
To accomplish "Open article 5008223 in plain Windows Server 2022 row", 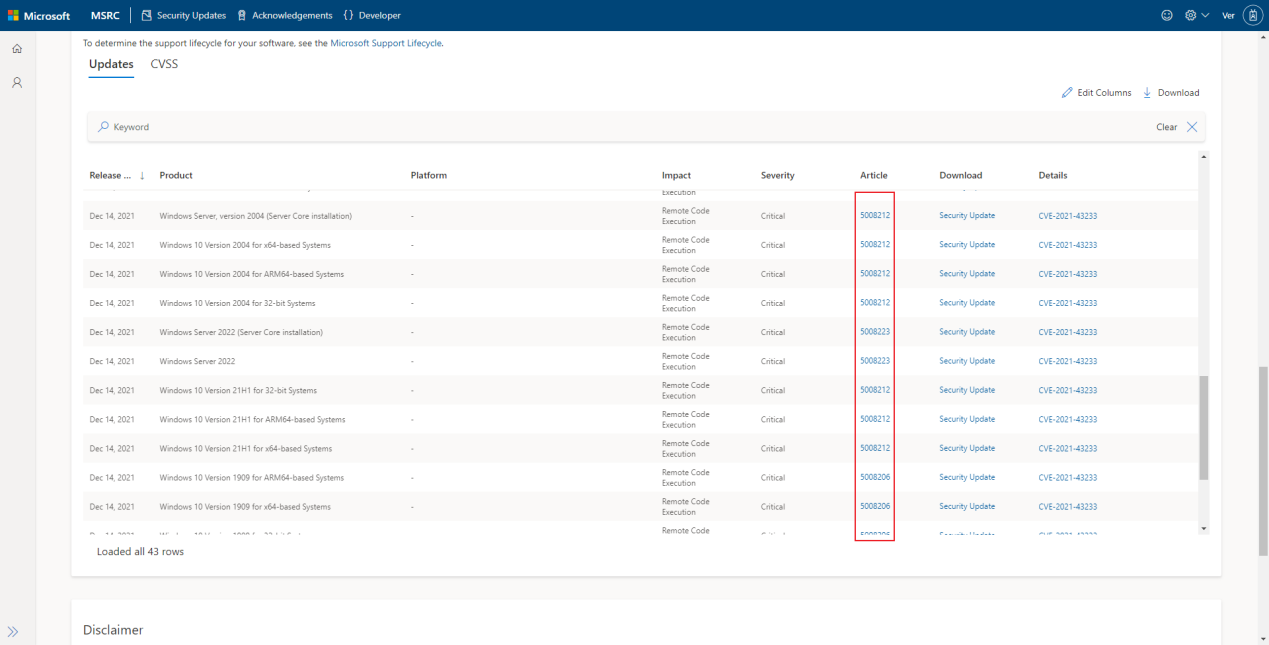I will pyautogui.click(x=875, y=360).
